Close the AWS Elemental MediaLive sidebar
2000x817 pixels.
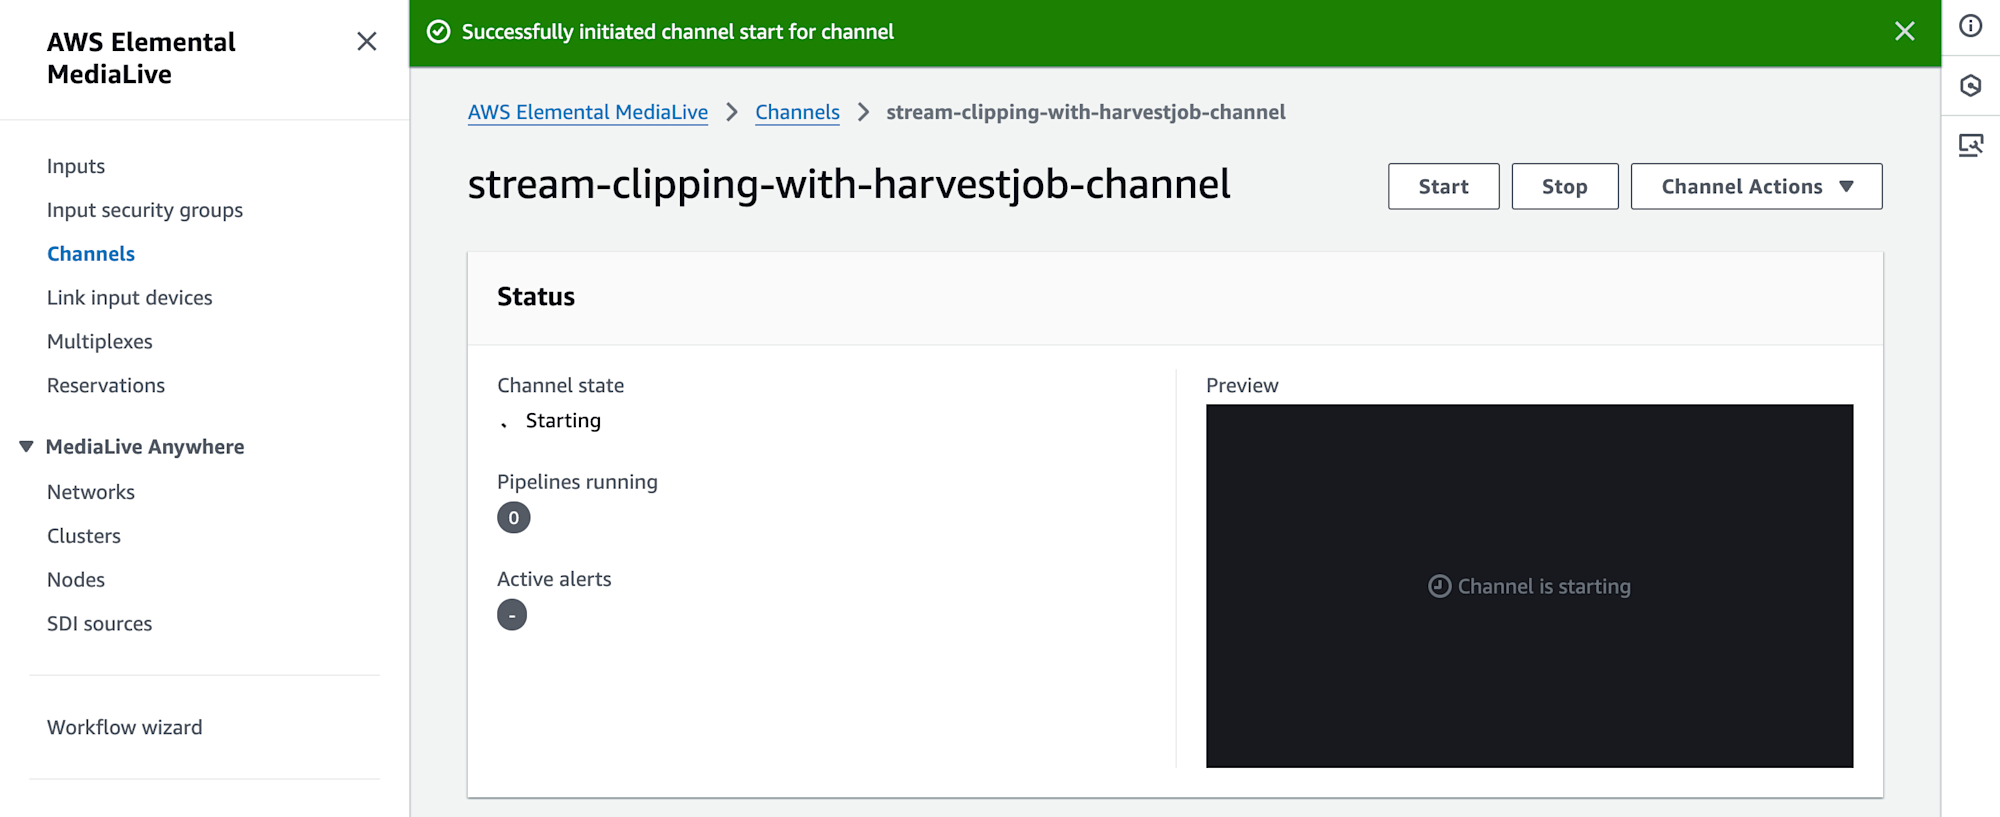click(x=367, y=41)
